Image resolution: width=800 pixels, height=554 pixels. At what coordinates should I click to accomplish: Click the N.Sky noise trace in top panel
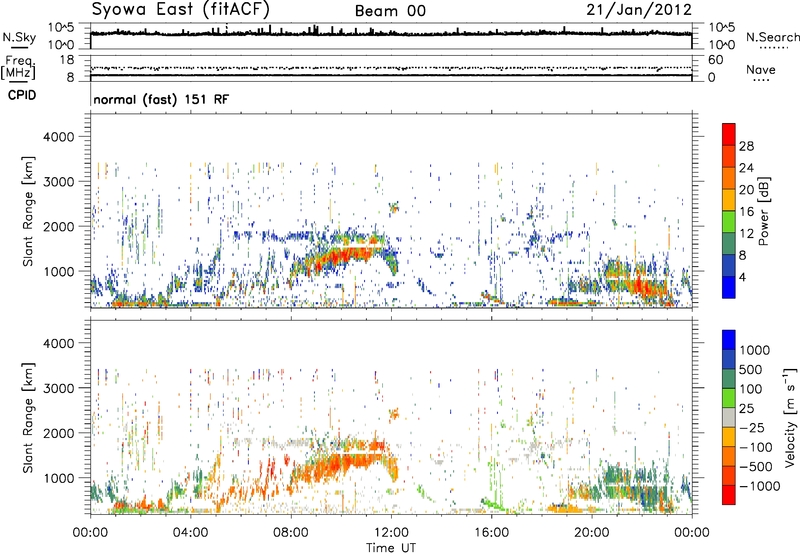click(x=391, y=33)
